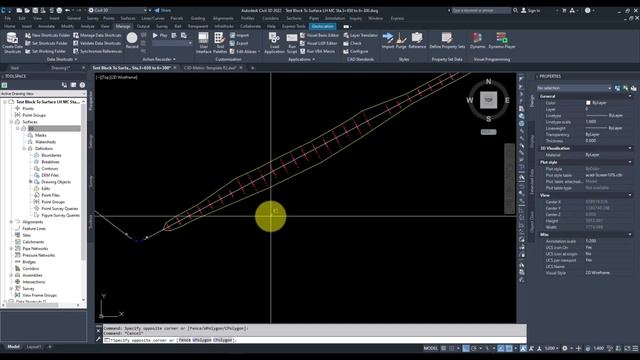The height and width of the screenshot is (360, 640).
Task: Collapse the General section in Properties
Action: 630,96
